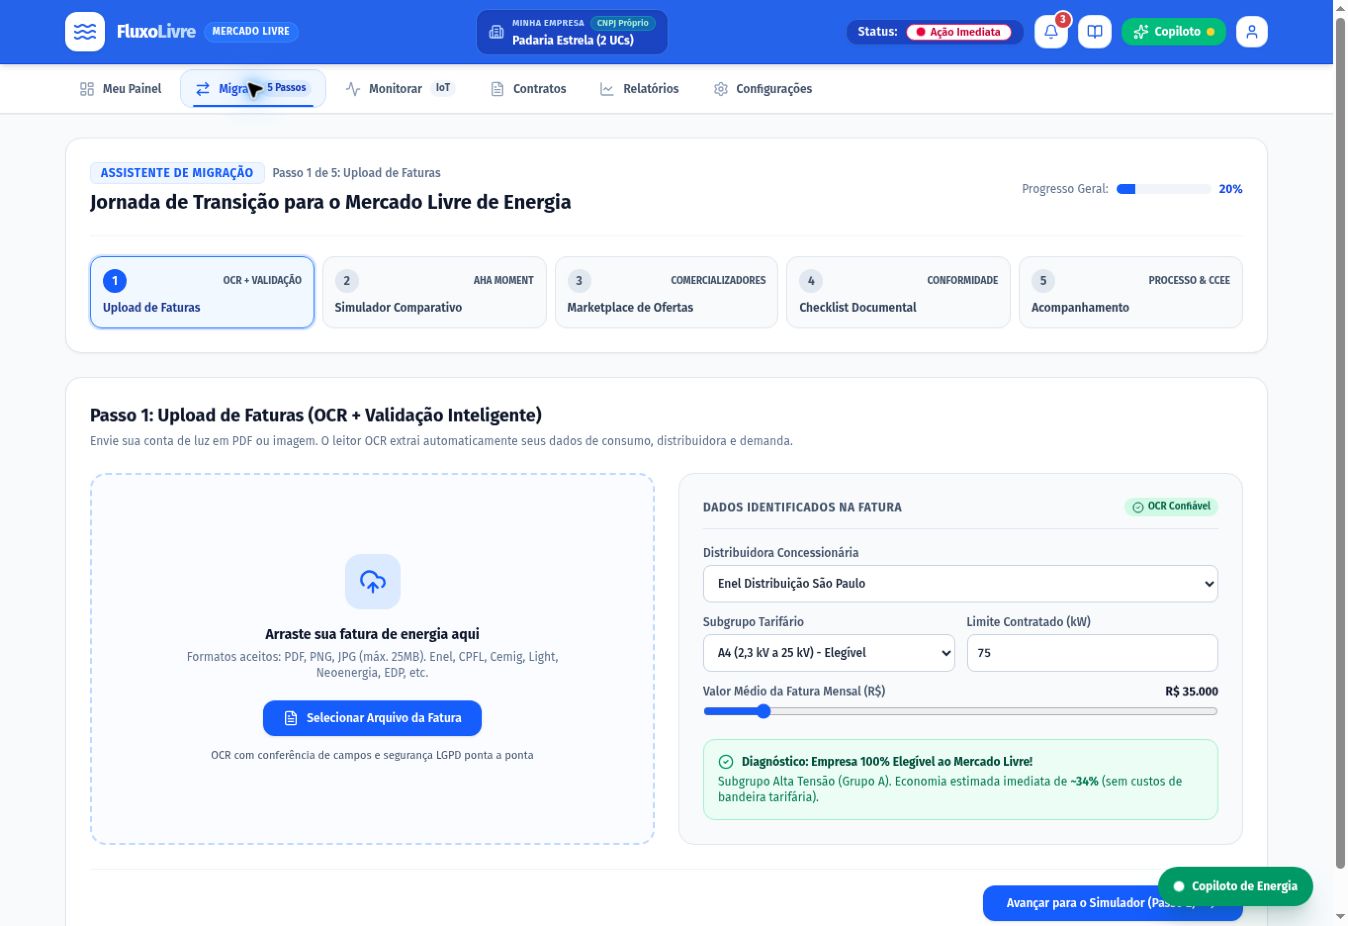The width and height of the screenshot is (1348, 926).
Task: Go to the Contratos tab
Action: 529,89
